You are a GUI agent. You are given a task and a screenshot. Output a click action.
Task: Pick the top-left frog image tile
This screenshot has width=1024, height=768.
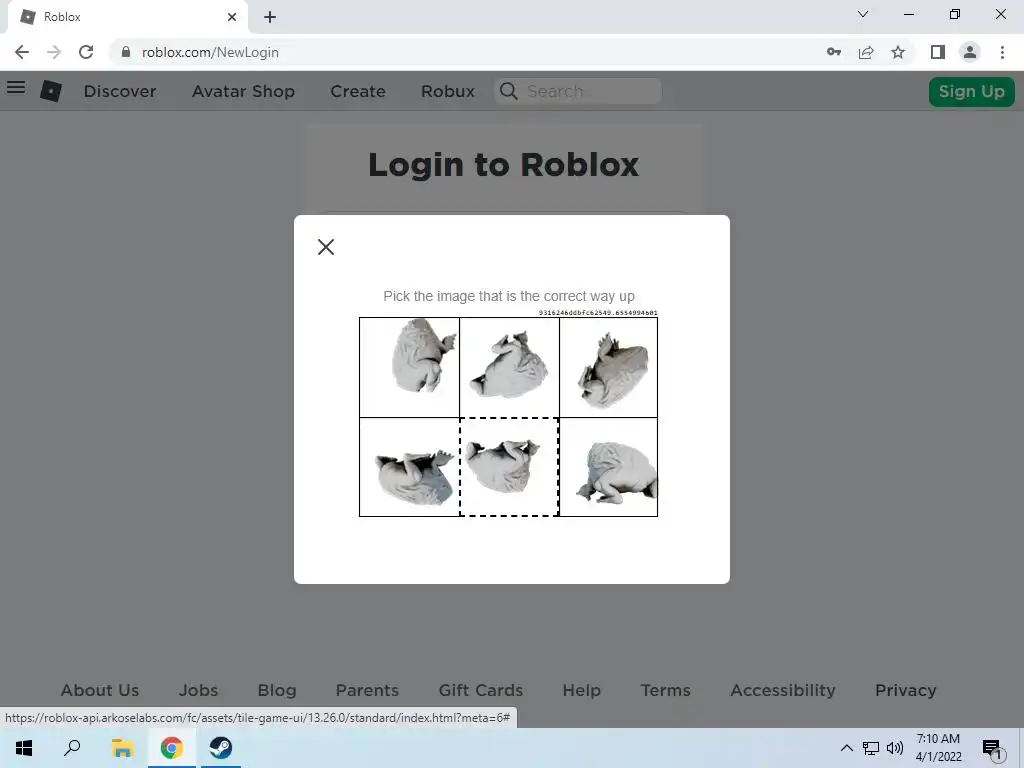pyautogui.click(x=409, y=367)
